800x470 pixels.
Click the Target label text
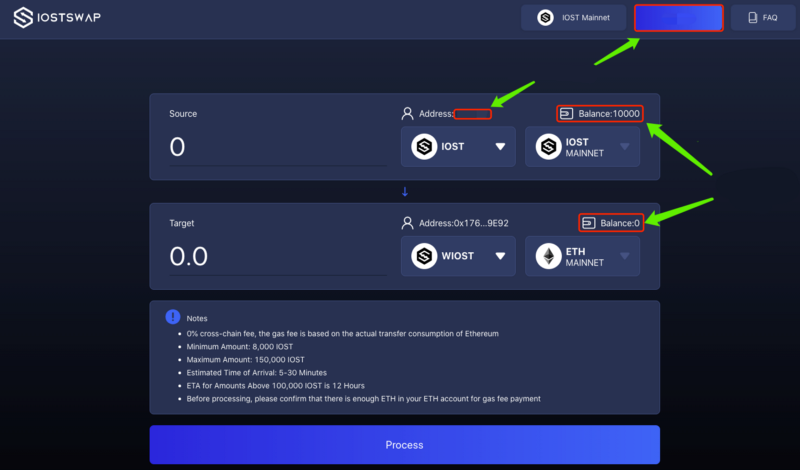[182, 223]
